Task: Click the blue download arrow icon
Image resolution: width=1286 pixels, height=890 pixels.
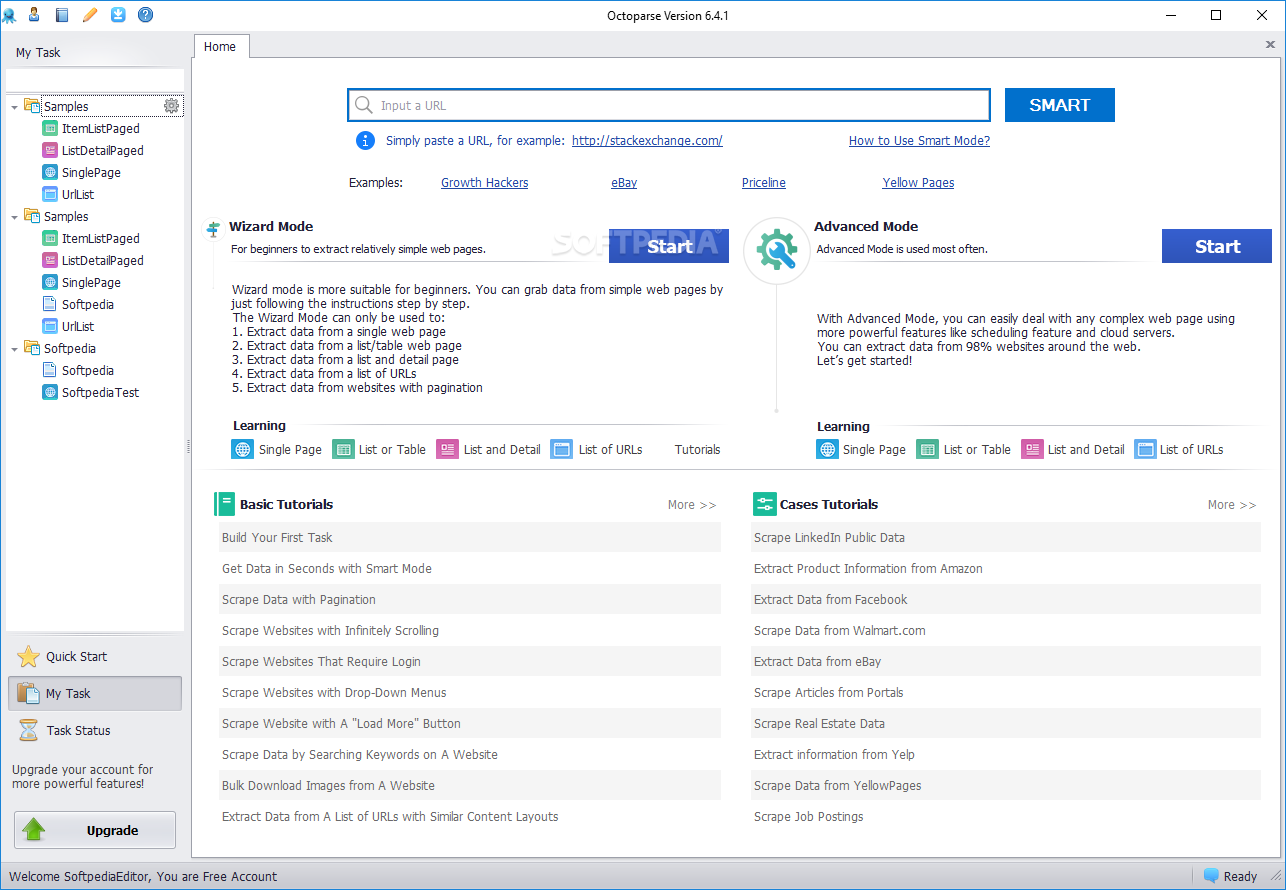Action: (118, 14)
